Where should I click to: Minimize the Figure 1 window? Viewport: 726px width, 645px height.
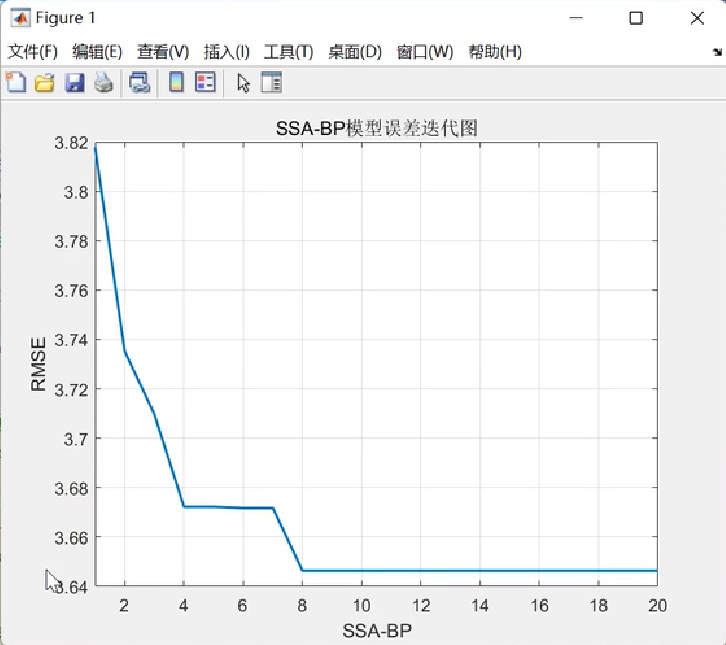[x=576, y=18]
